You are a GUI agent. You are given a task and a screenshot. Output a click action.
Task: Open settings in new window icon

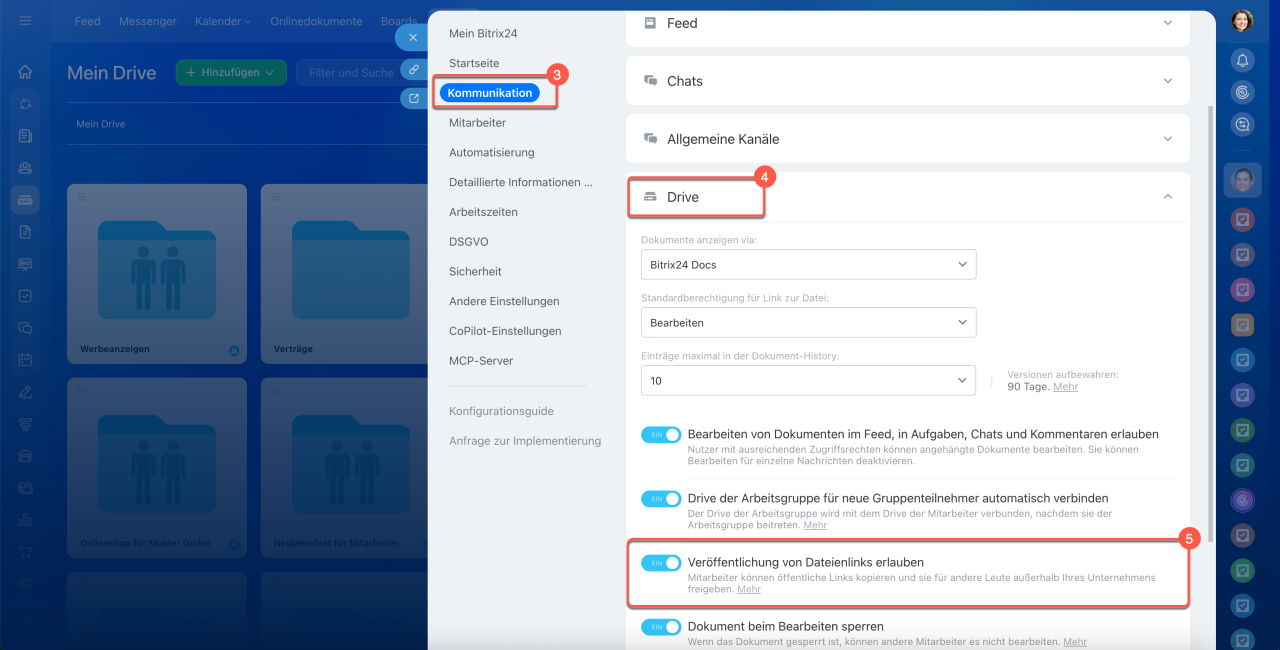click(413, 99)
